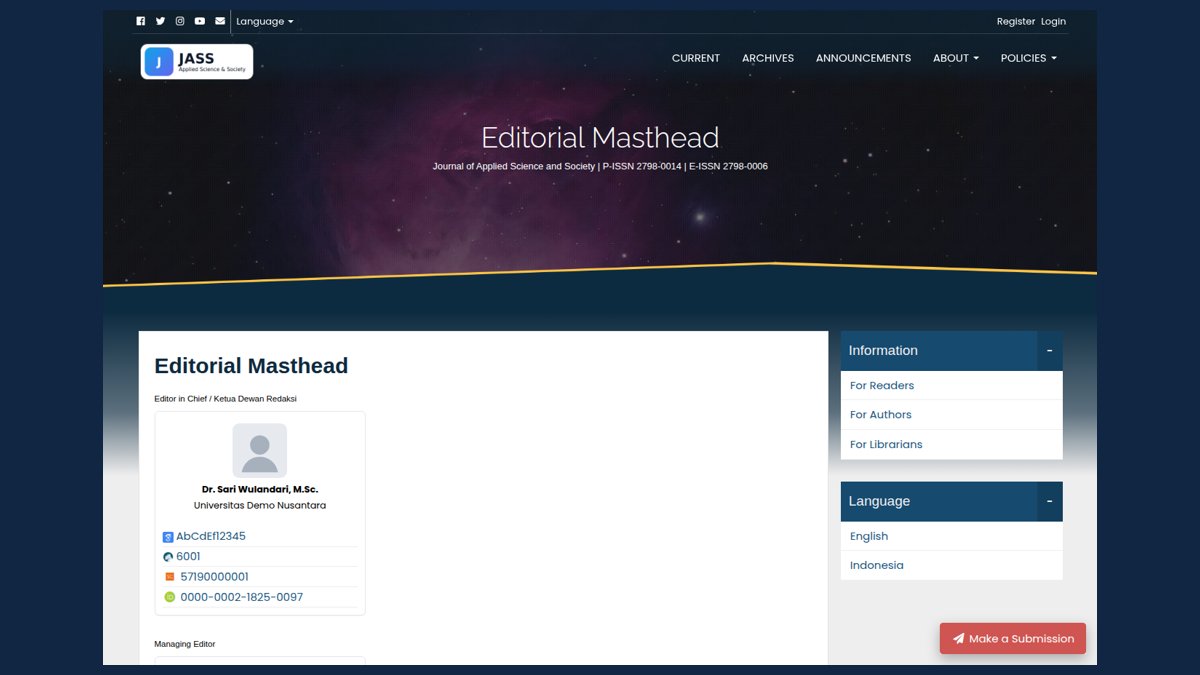Open the AbCdEf12345 Google Scholar link
Viewport: 1200px width, 675px height.
[x=211, y=536]
